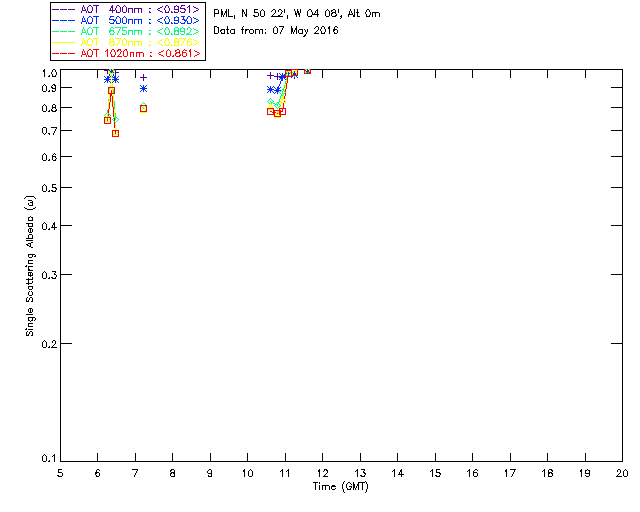Image resolution: width=640 pixels, height=512 pixels.
Task: Click the isolated purple plus marker after 7 GMT
Action: (x=143, y=78)
